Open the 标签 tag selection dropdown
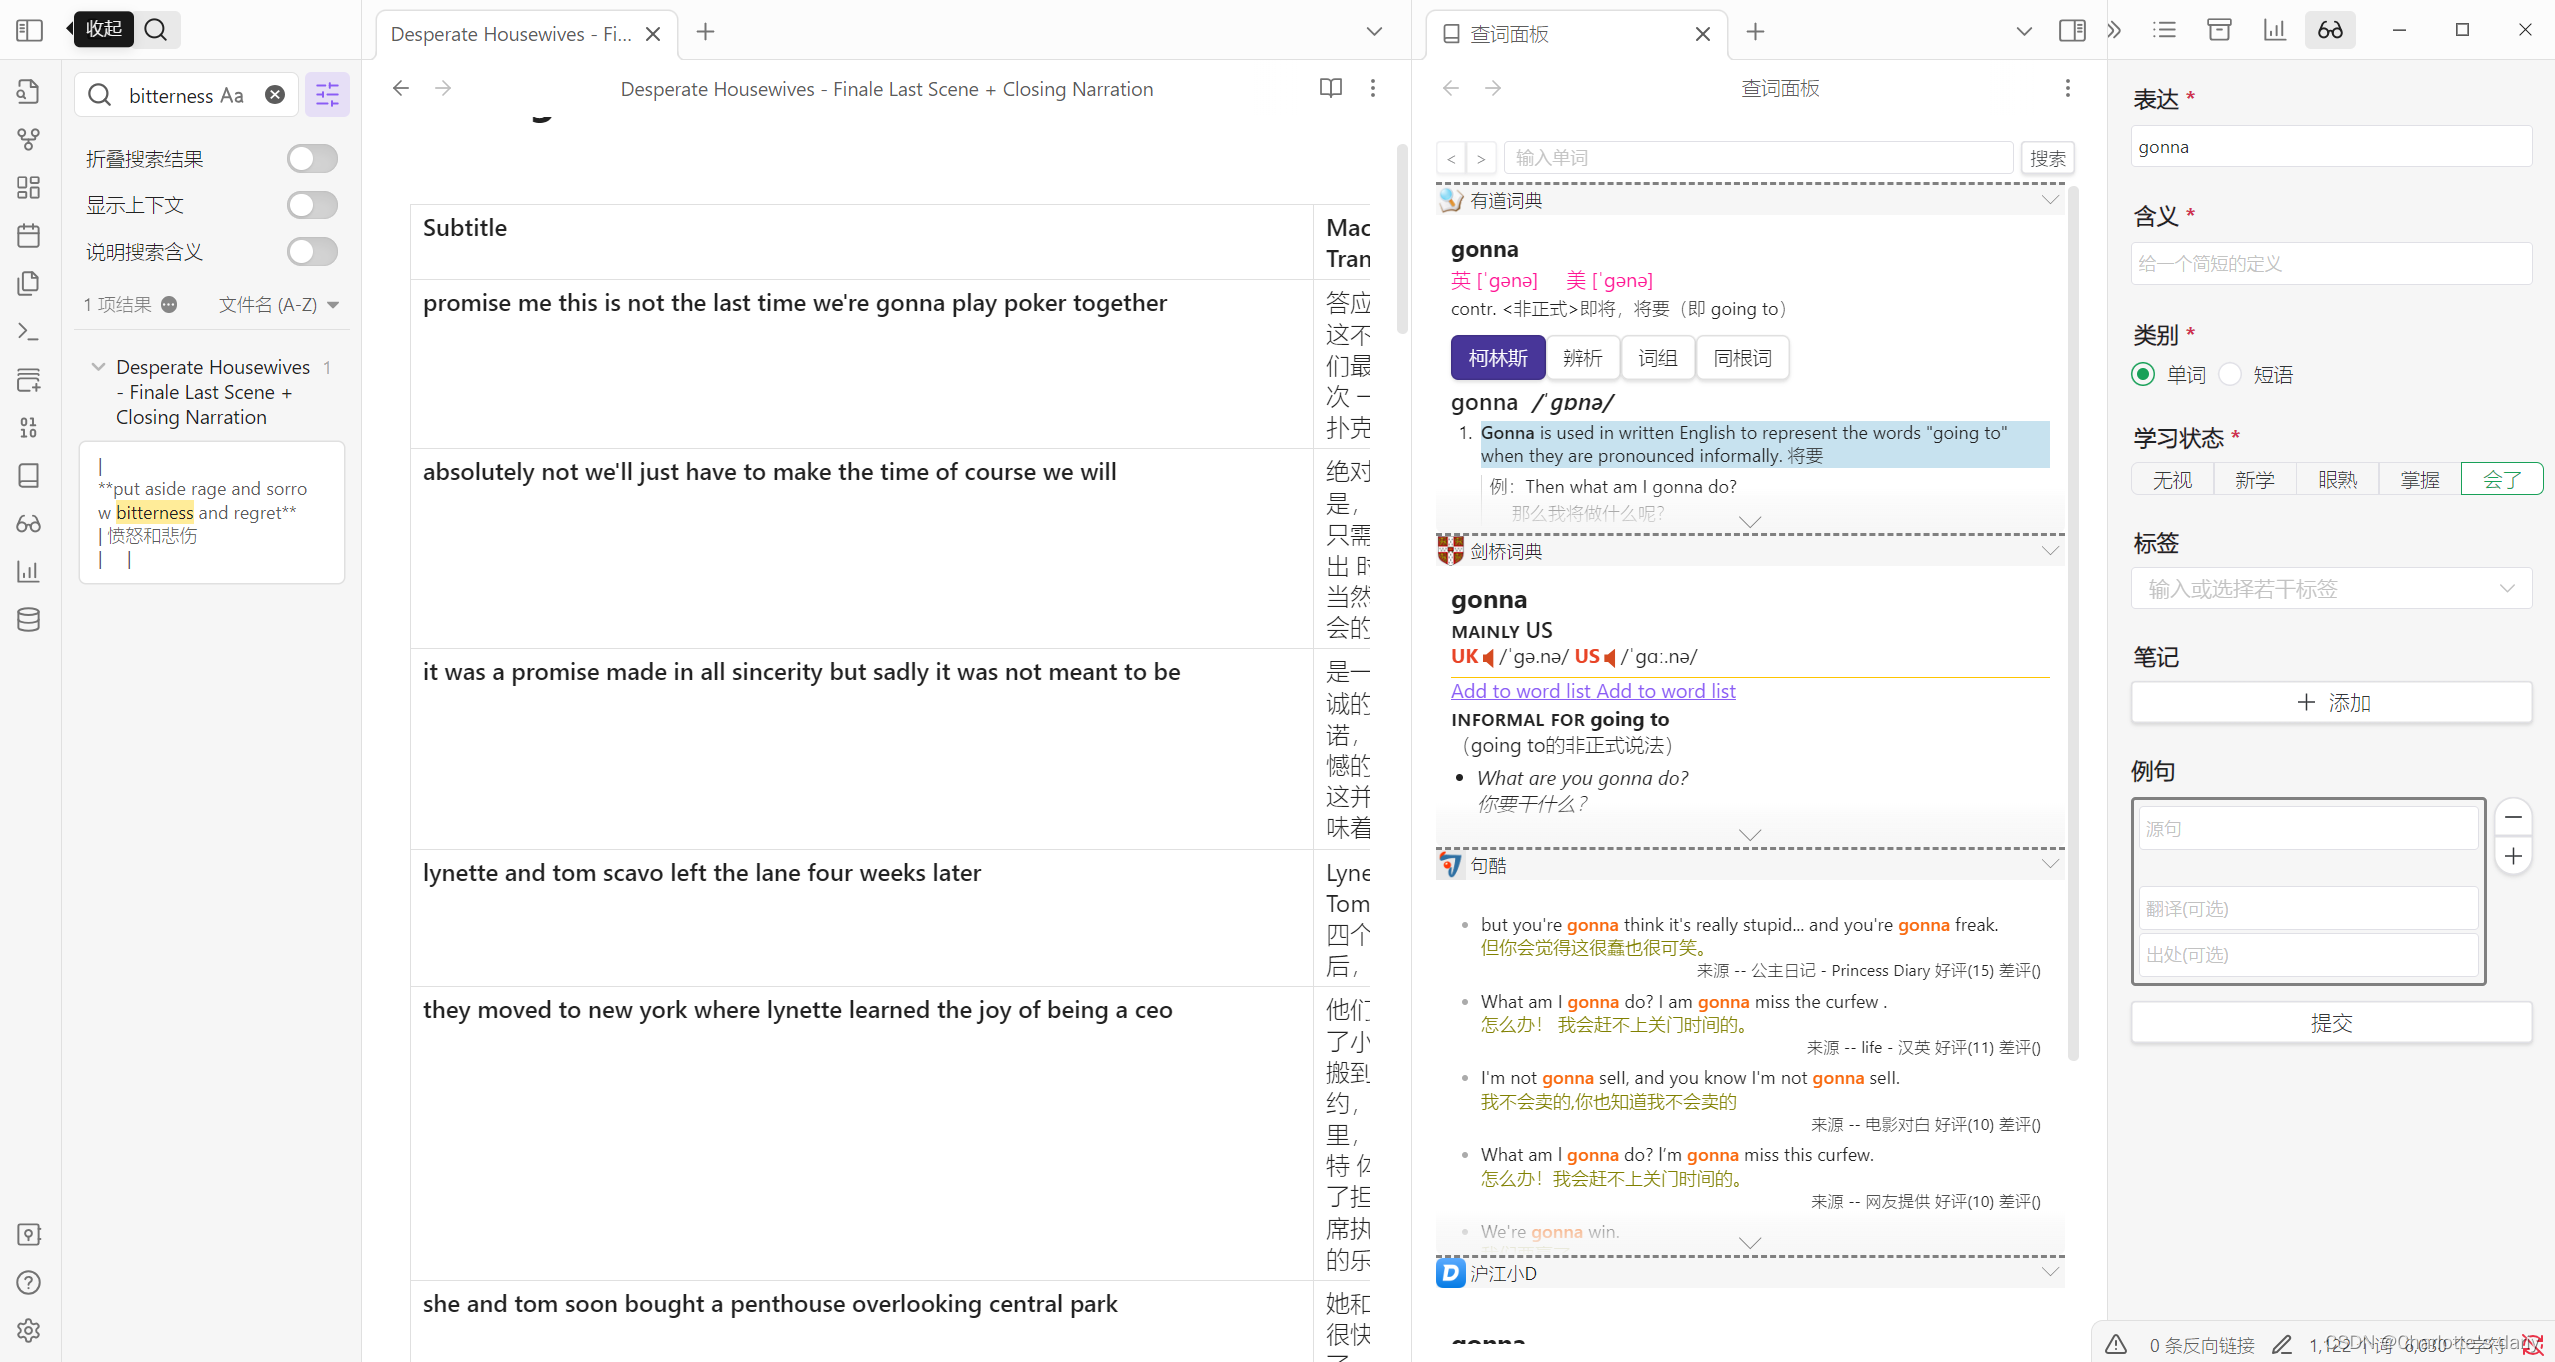 click(x=2331, y=589)
